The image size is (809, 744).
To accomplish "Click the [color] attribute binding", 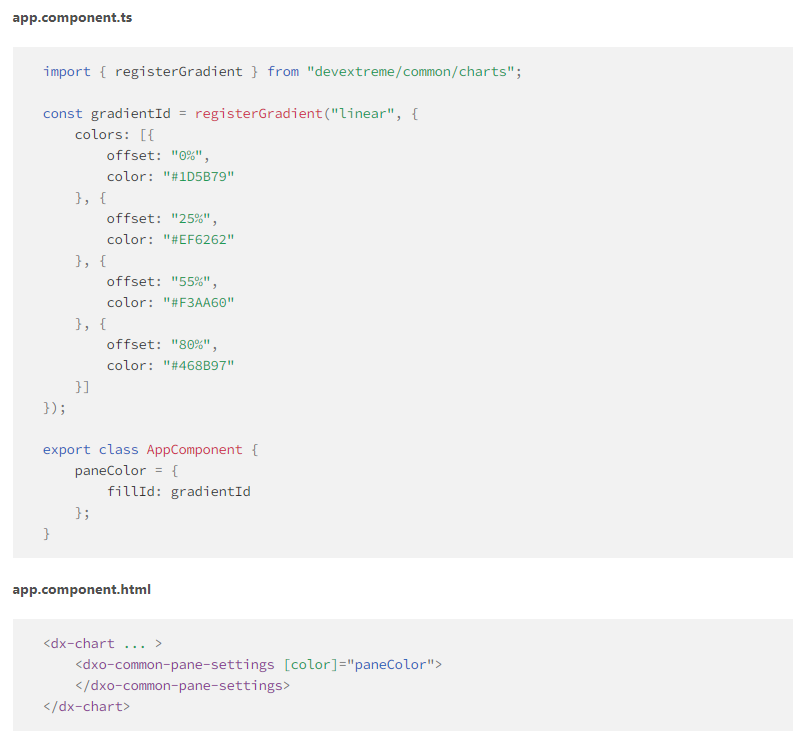I will (311, 665).
